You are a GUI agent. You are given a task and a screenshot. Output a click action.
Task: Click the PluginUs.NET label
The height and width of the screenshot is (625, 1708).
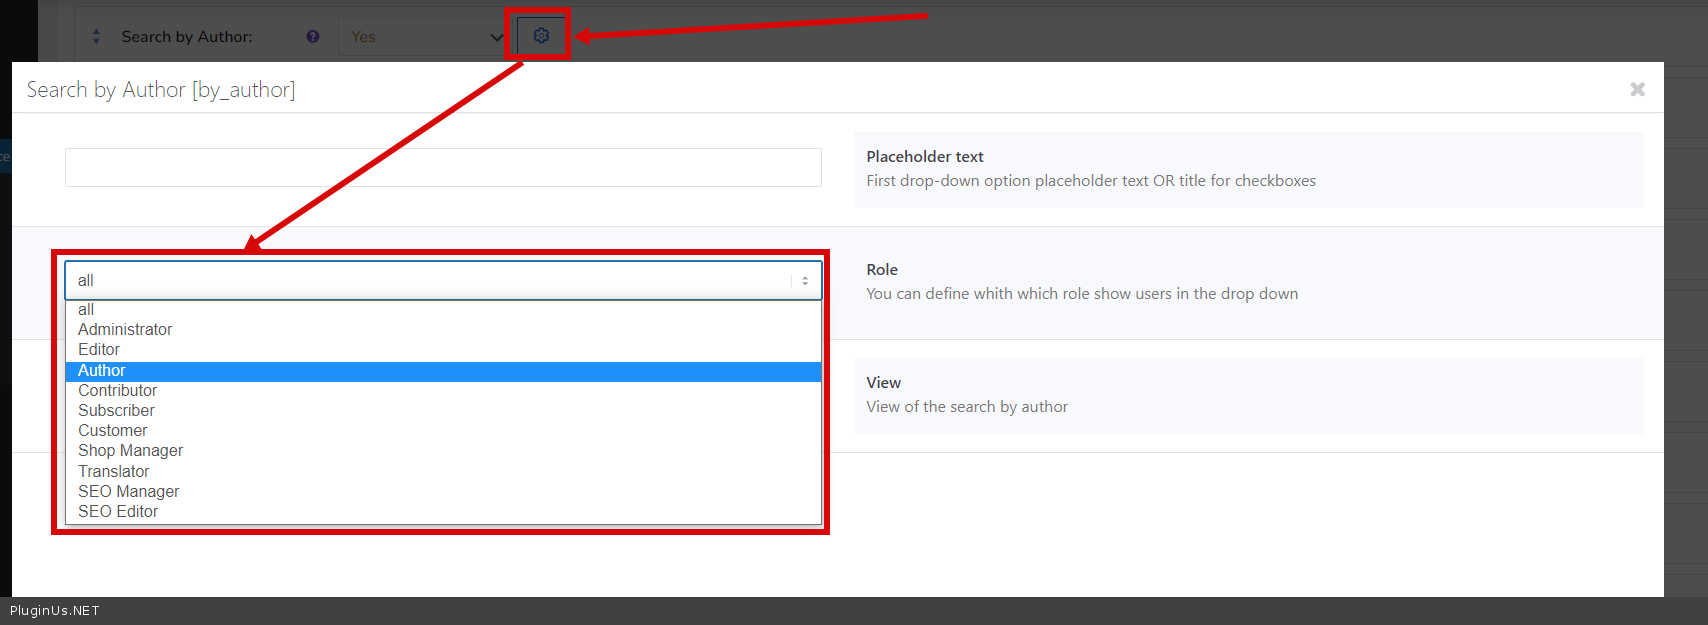(x=55, y=611)
